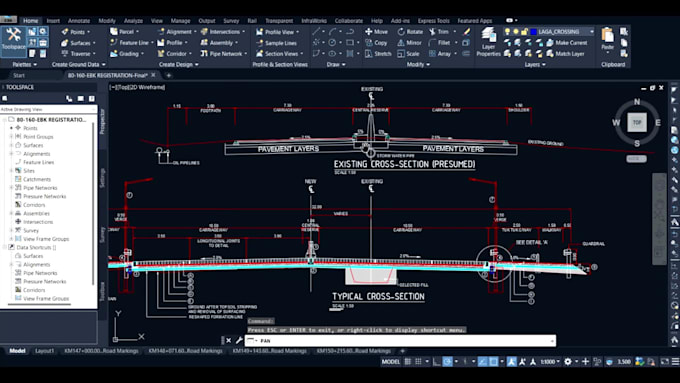Screen dimensions: 680x383
Task: Click the customization menu icon in status bar
Action: (x=675, y=361)
